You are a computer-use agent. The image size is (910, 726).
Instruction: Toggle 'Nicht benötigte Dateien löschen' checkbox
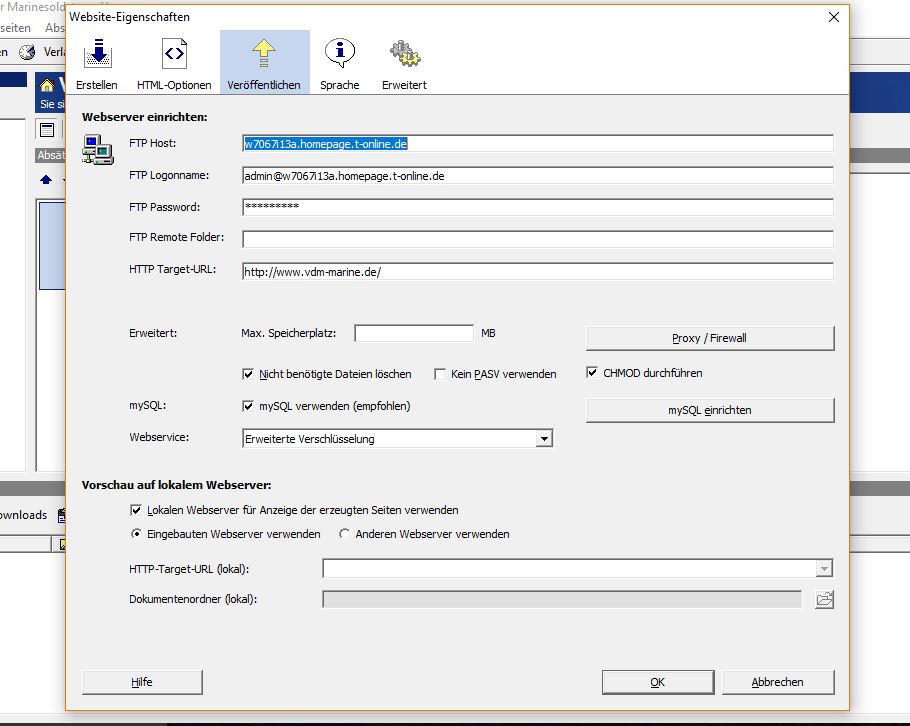click(249, 374)
